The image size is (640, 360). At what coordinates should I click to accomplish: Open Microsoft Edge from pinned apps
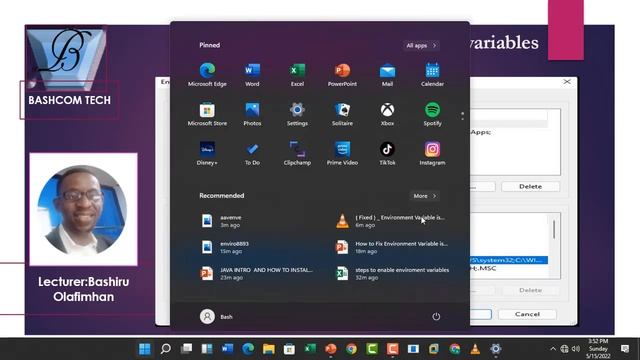click(x=207, y=75)
